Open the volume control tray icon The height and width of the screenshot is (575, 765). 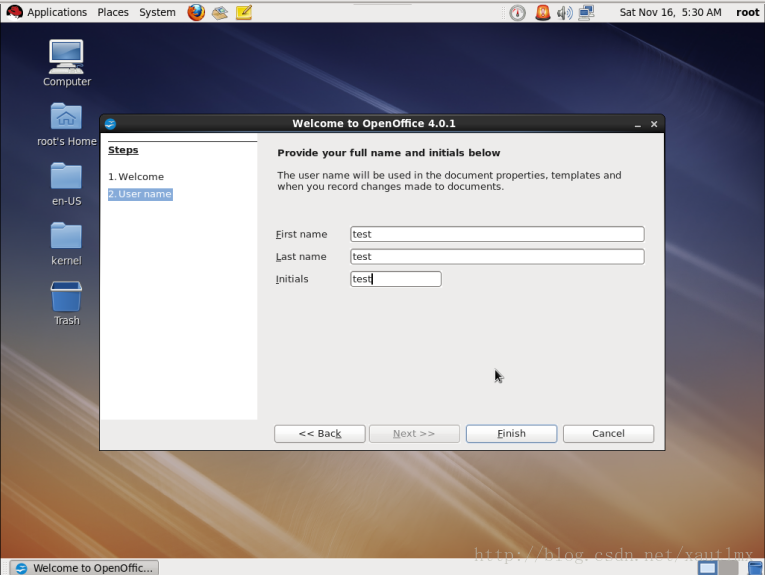coord(564,13)
